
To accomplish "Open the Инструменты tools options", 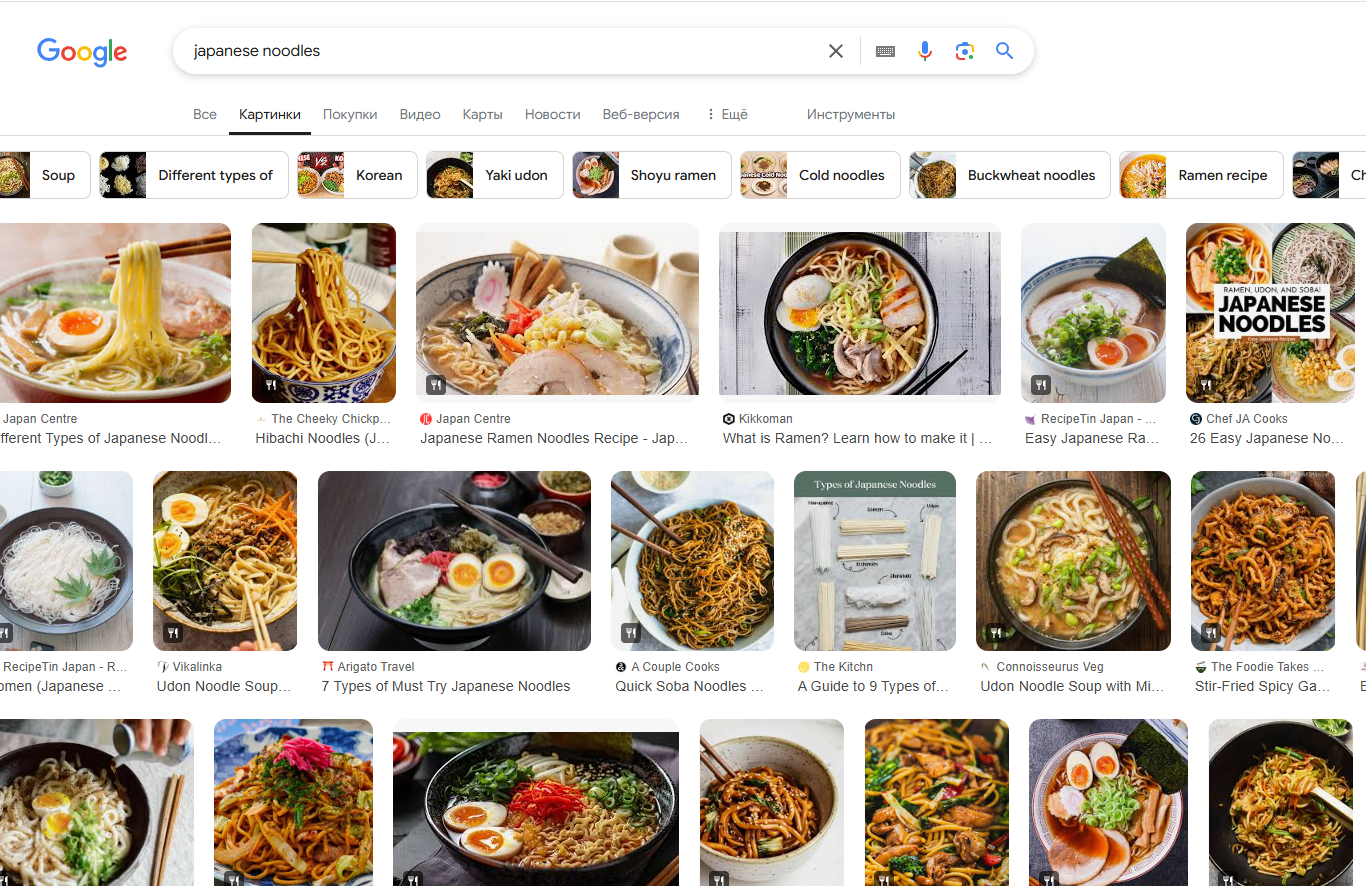I will pos(851,114).
